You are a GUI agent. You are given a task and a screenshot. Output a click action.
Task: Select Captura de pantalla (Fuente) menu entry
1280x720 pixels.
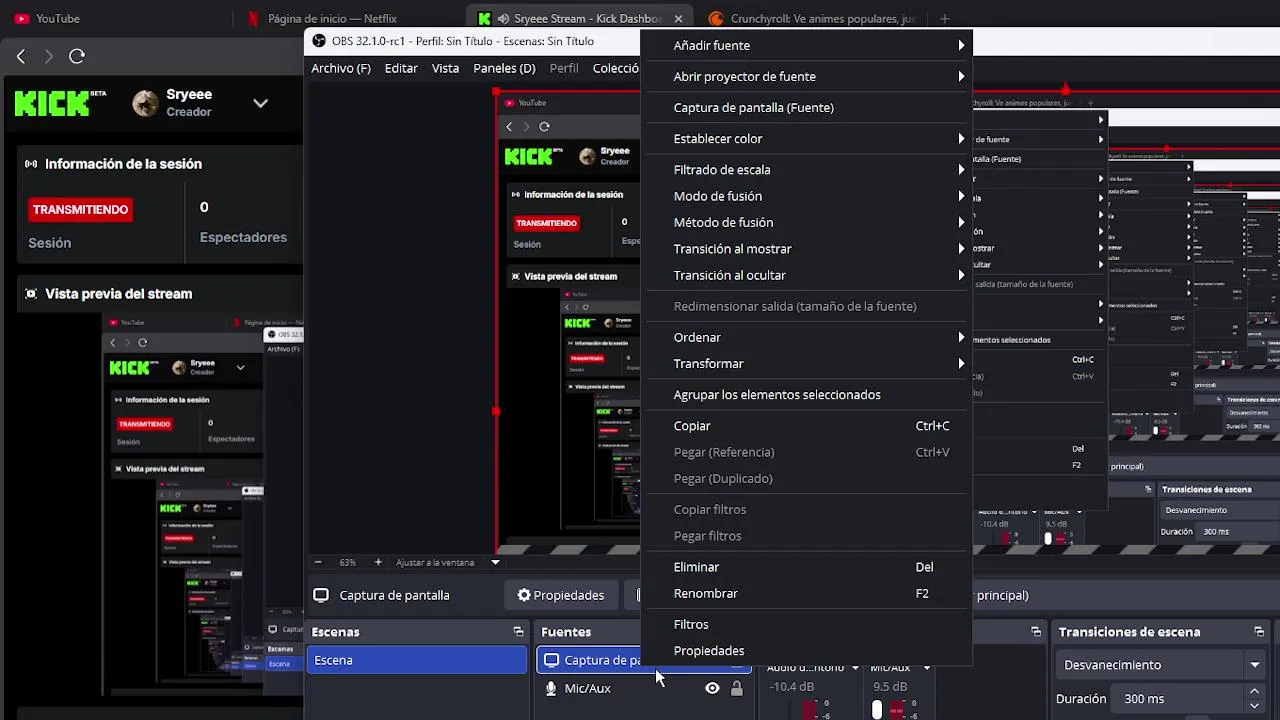(x=806, y=107)
